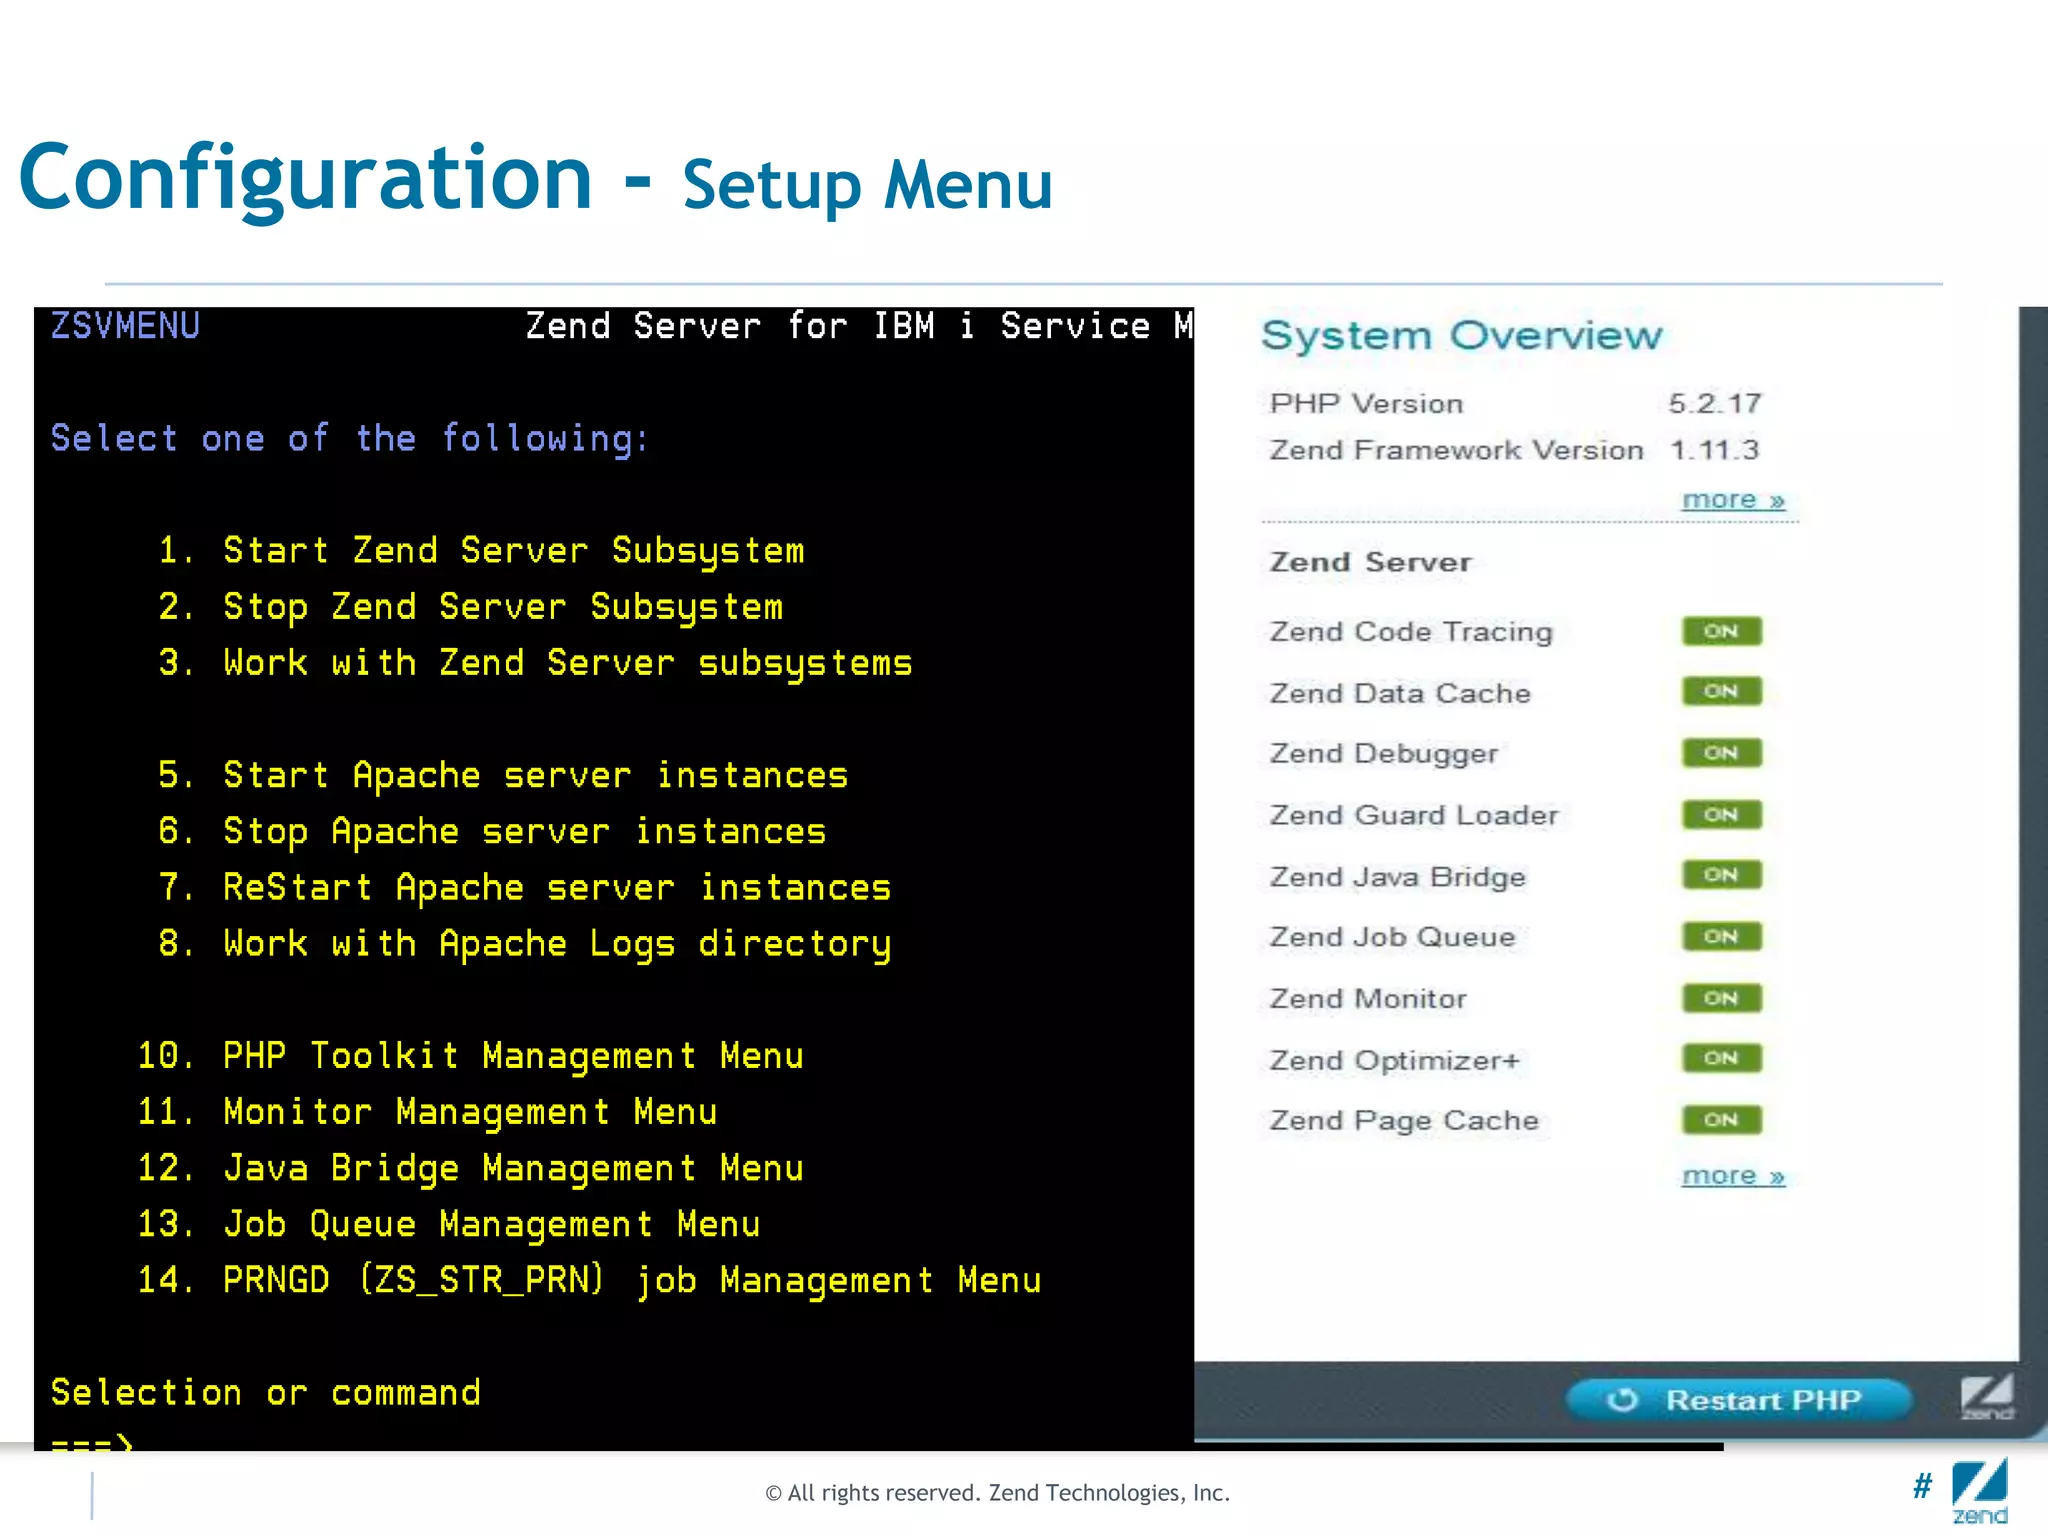2048x1536 pixels.
Task: Toggle Zend Optimizer+ ON switch
Action: (x=1721, y=1058)
